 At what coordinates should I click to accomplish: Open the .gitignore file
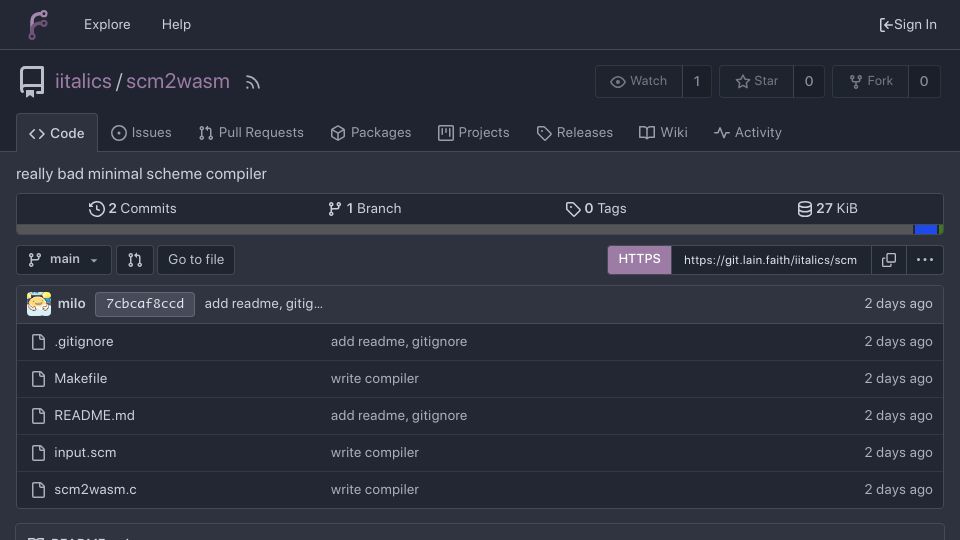click(x=84, y=342)
